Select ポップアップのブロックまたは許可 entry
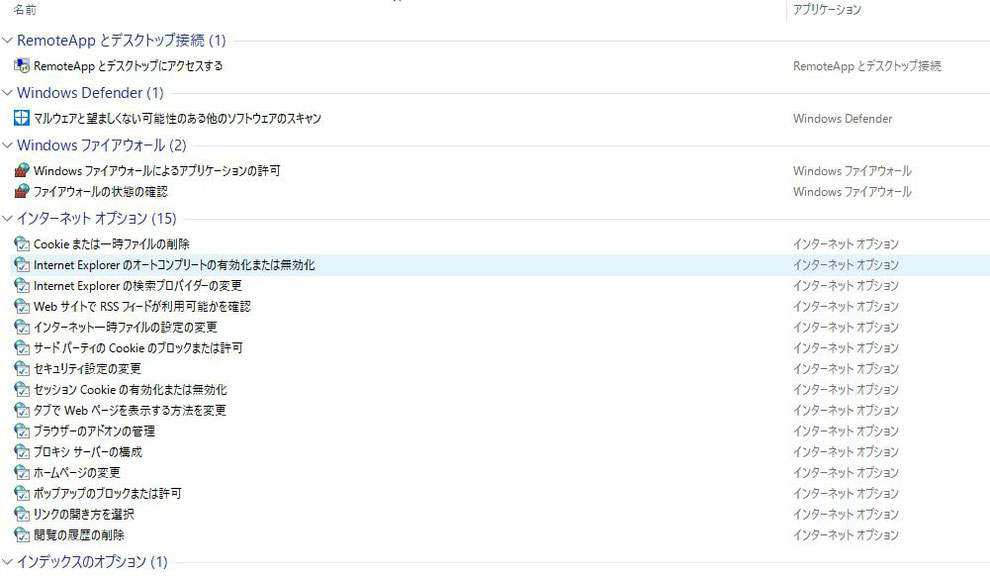This screenshot has height=576, width=990. (x=107, y=493)
